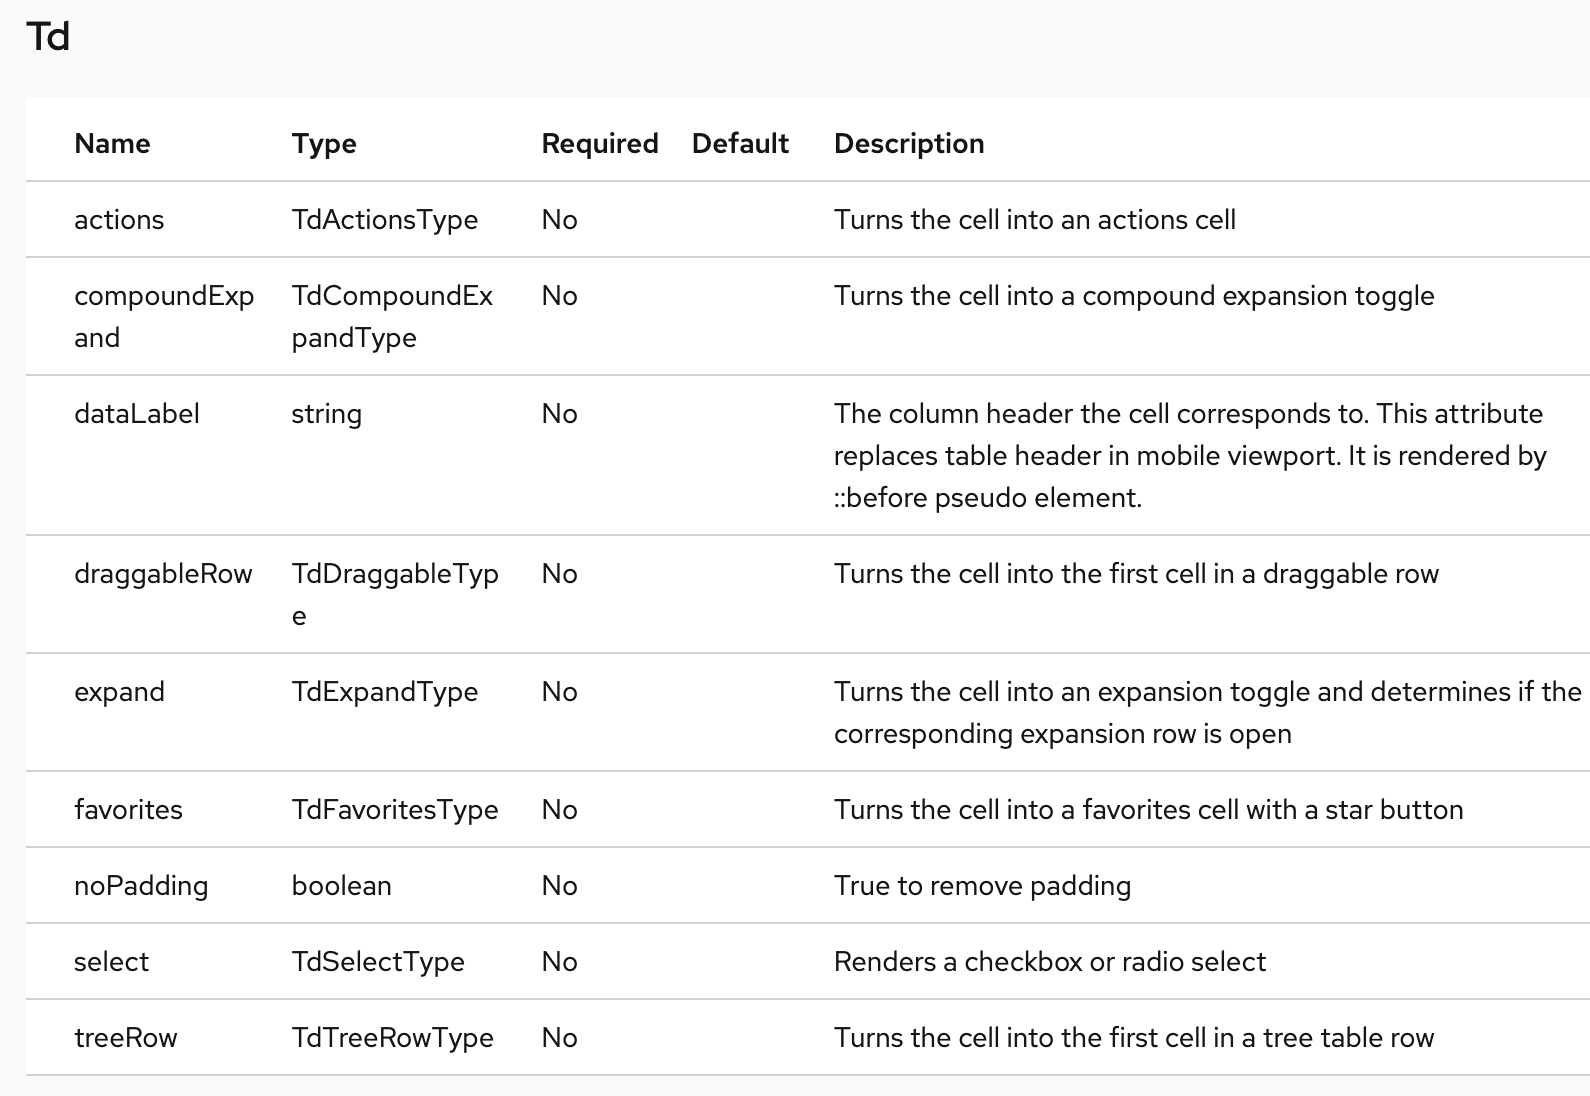Click the TdCompoundExpandType type cell
The image size is (1590, 1096).
pyautogui.click(x=392, y=316)
